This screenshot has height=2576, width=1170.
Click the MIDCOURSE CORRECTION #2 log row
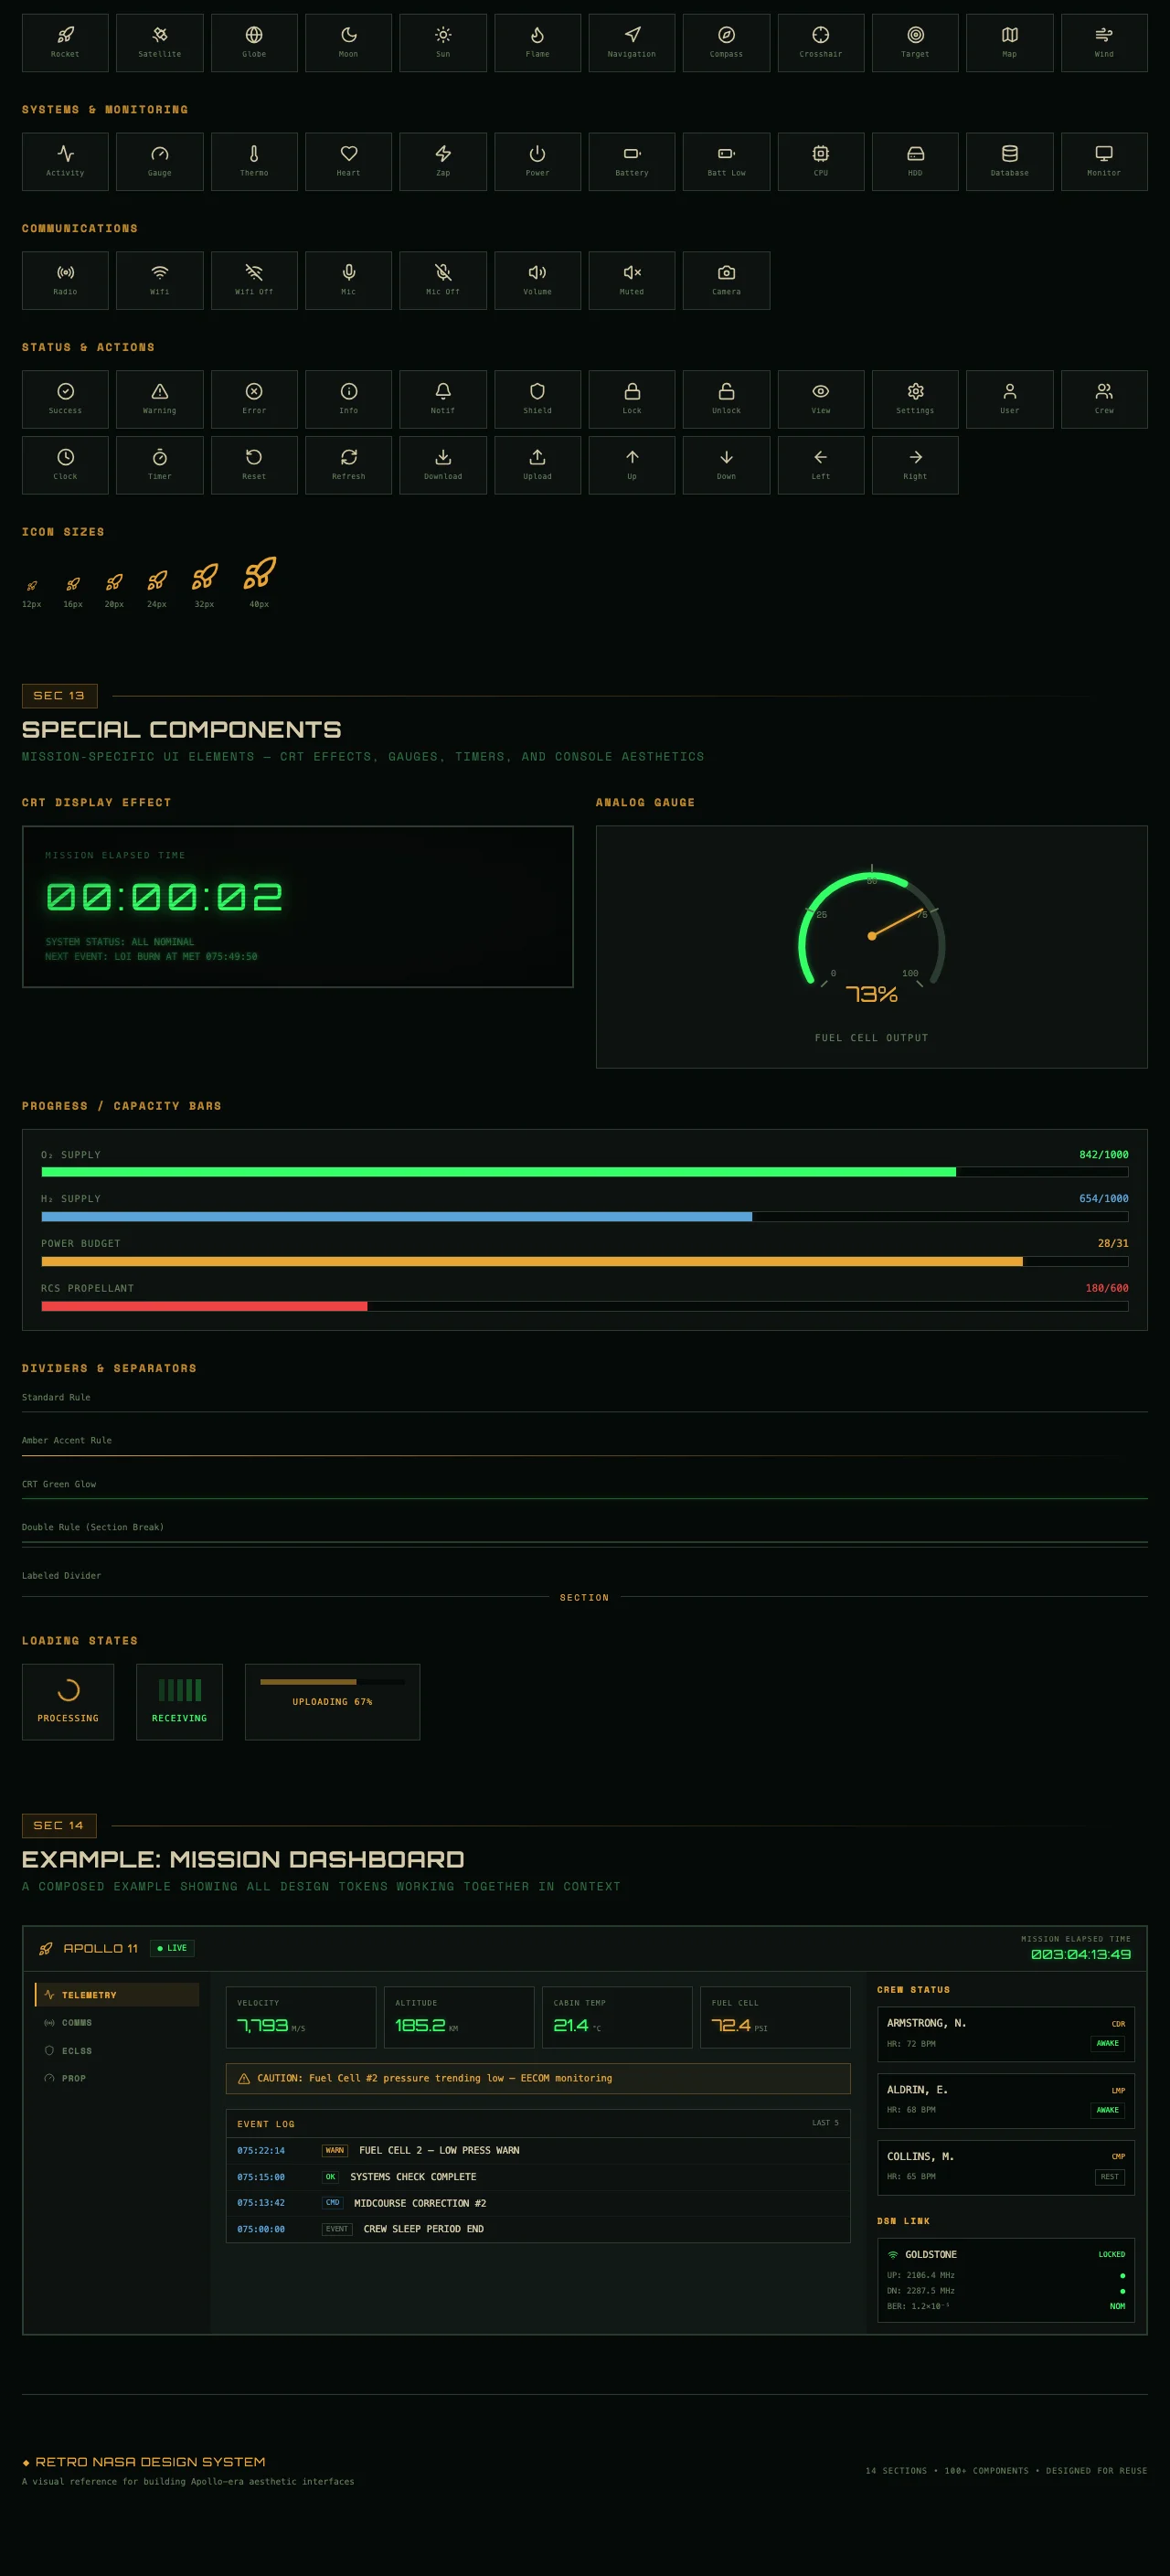(x=538, y=2203)
